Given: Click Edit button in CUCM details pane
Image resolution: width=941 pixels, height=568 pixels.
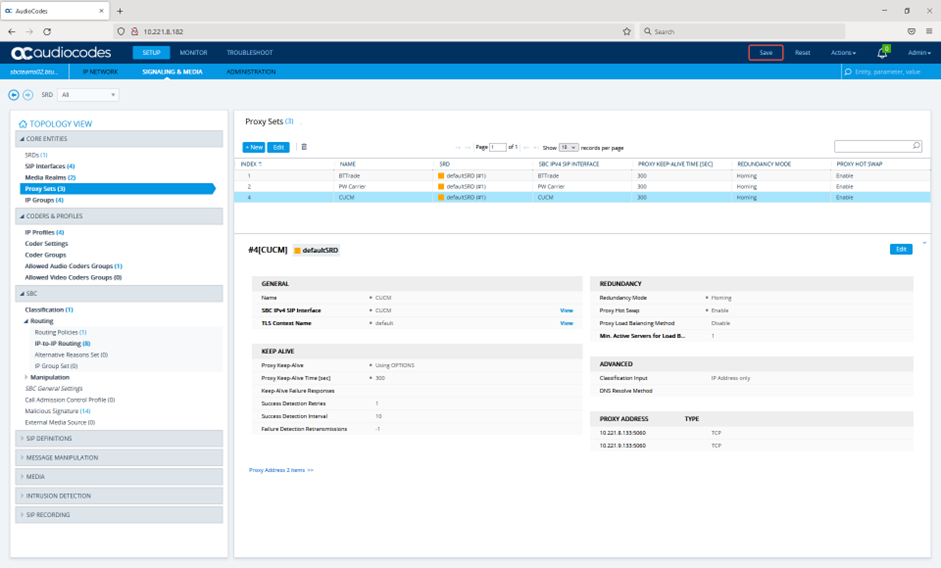Looking at the screenshot, I should [x=901, y=249].
